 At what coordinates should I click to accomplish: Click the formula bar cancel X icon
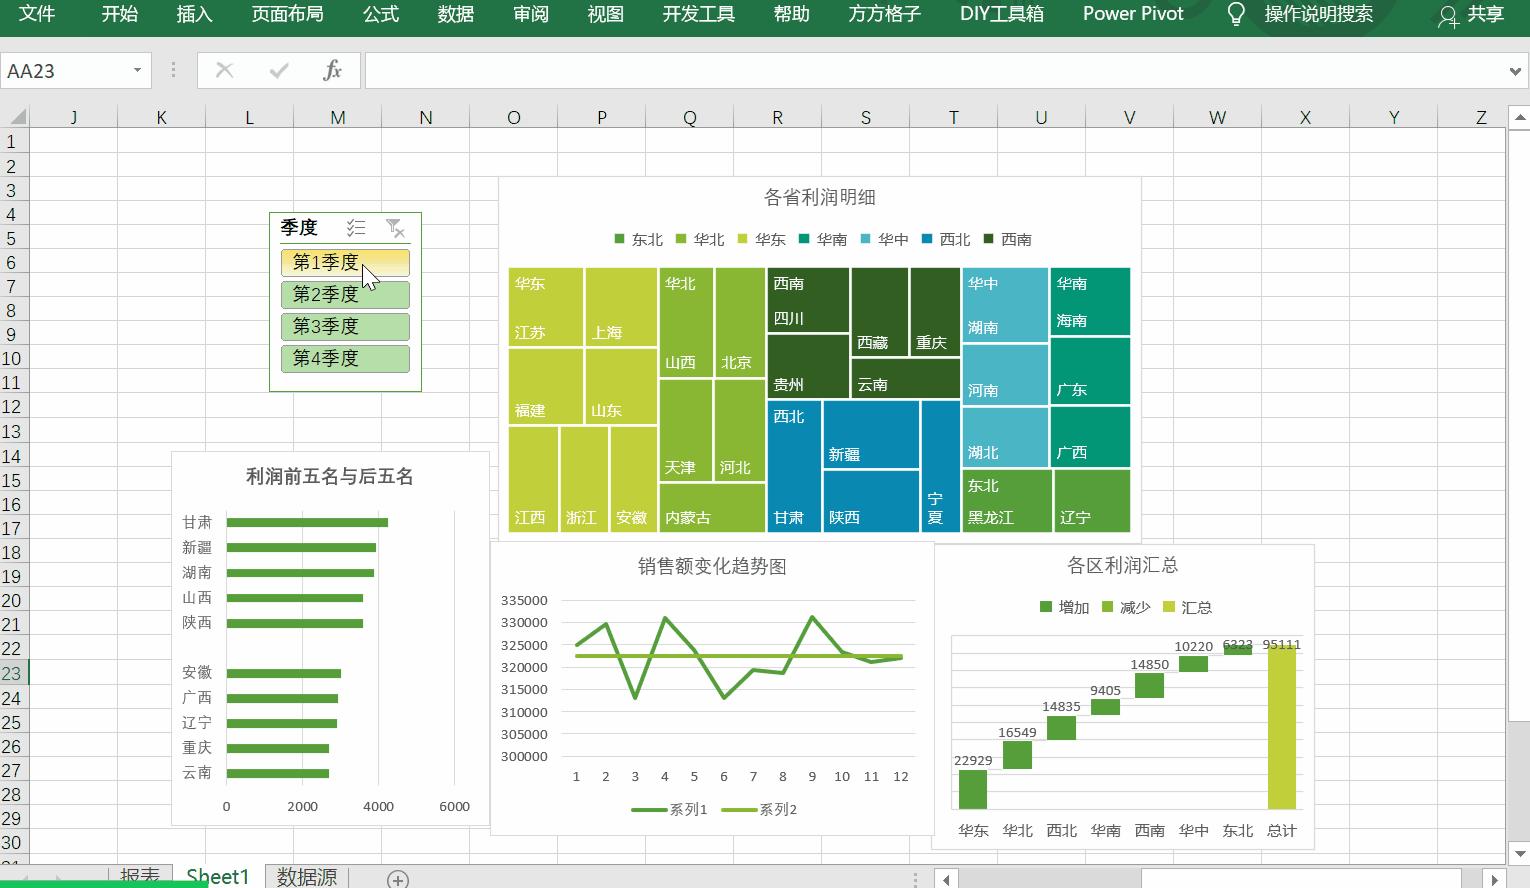click(x=224, y=70)
